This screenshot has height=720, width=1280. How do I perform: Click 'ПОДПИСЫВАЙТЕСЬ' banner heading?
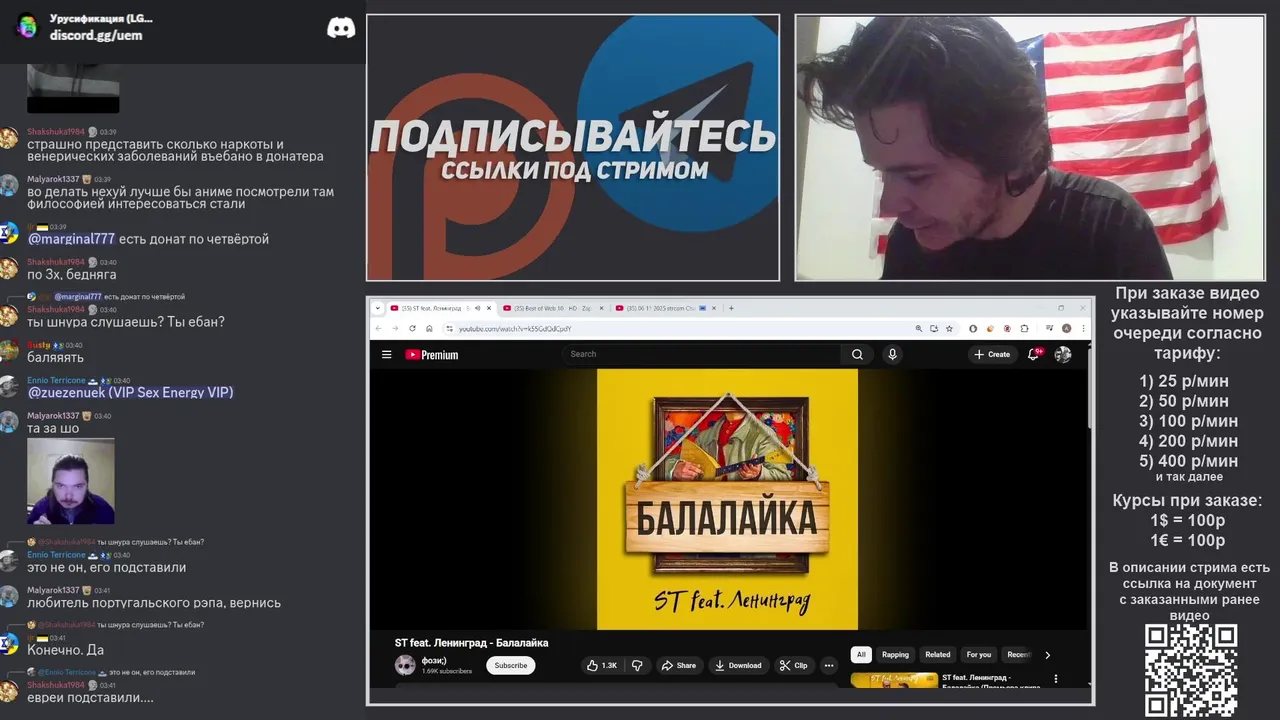coord(573,137)
